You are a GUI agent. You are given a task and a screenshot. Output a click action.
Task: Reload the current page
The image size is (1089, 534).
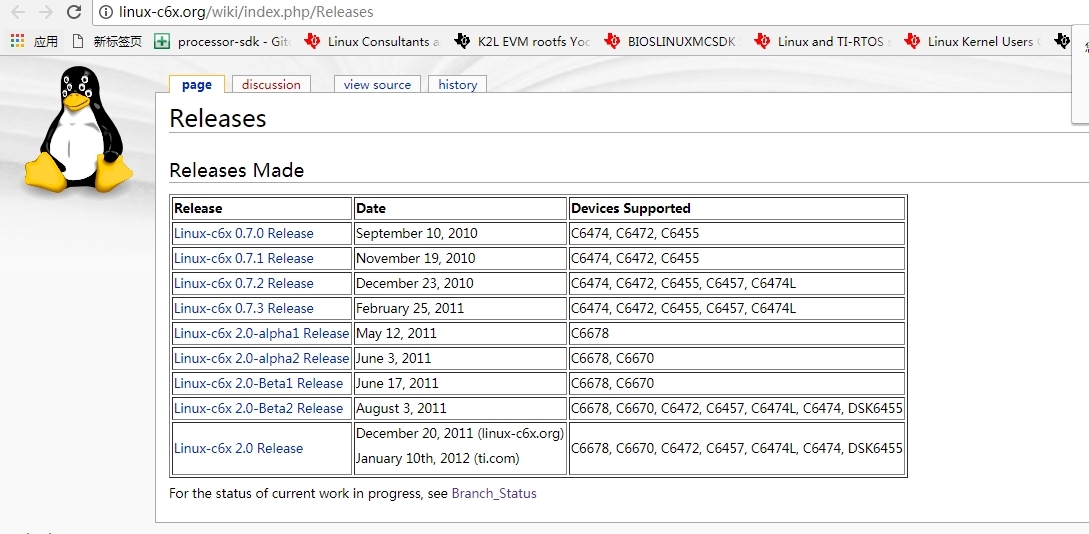click(73, 12)
